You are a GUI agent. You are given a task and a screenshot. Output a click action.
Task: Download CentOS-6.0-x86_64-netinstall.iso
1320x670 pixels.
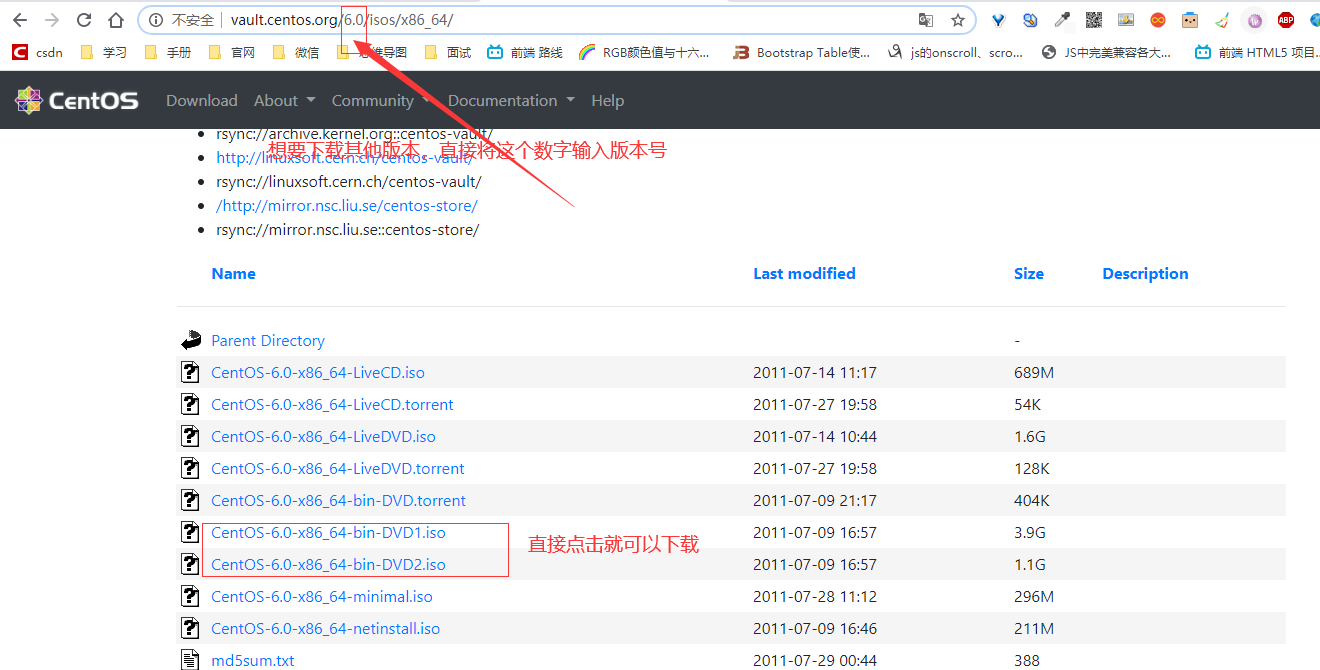pos(325,628)
